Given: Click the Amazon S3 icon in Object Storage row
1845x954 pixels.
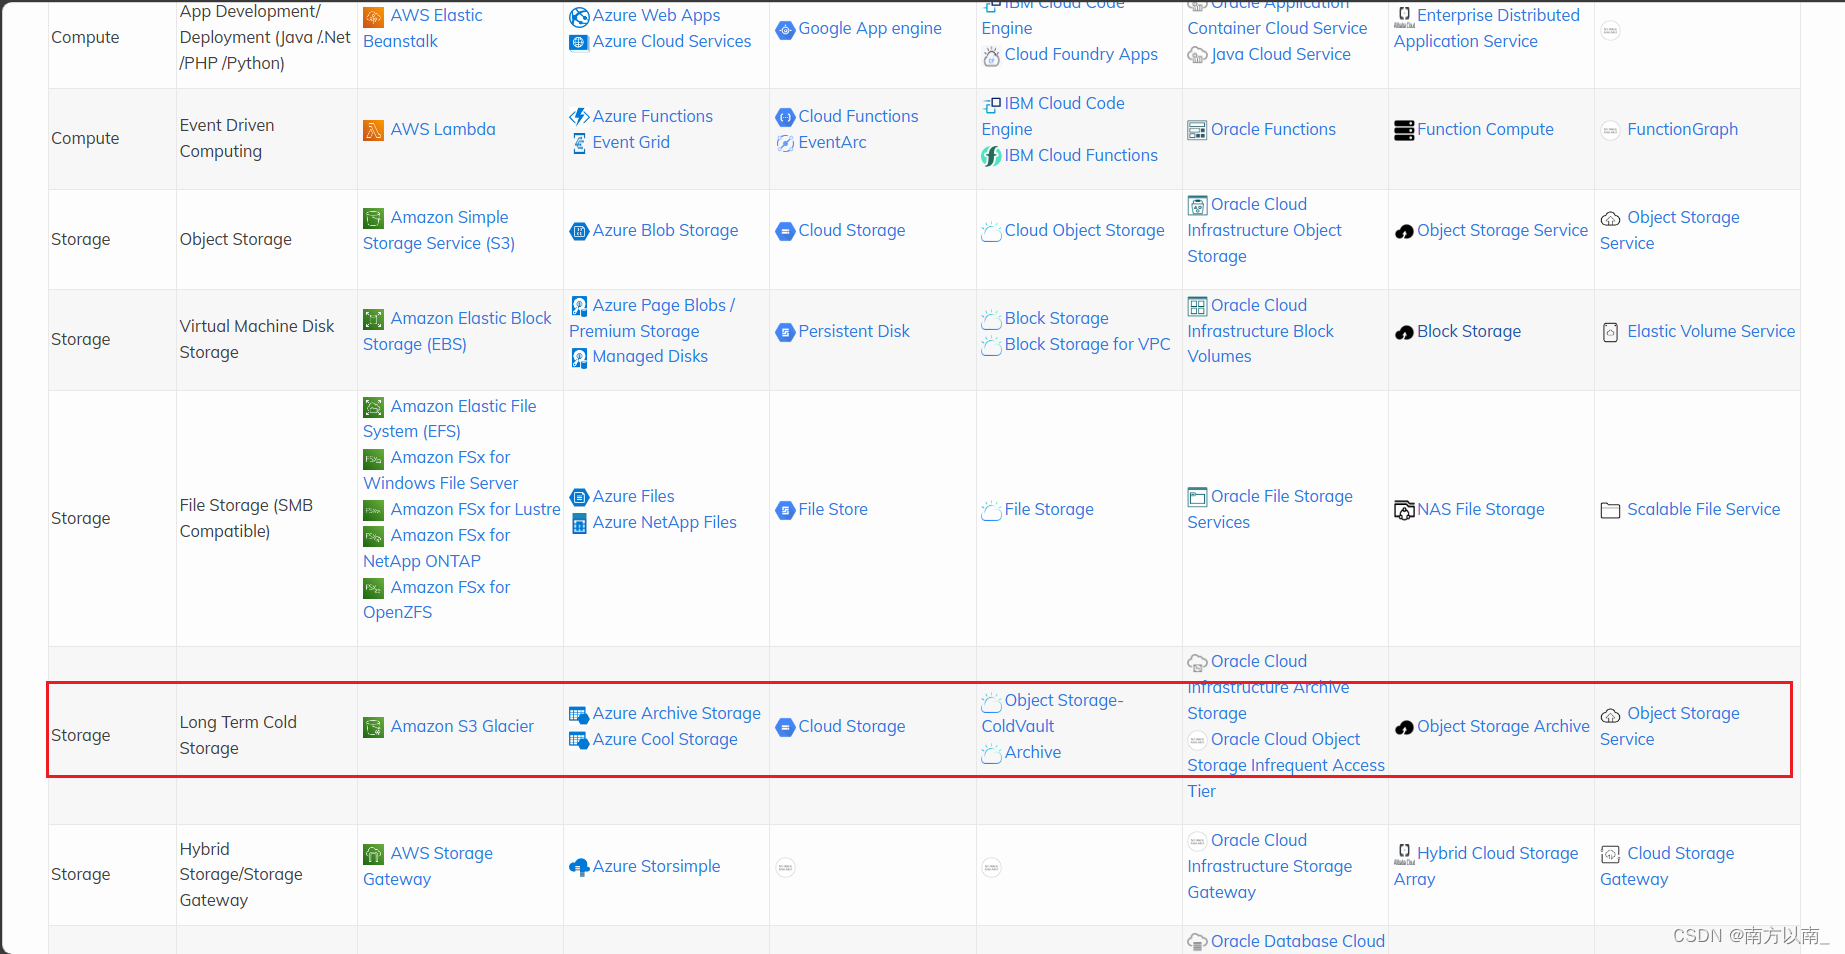Looking at the screenshot, I should [373, 218].
